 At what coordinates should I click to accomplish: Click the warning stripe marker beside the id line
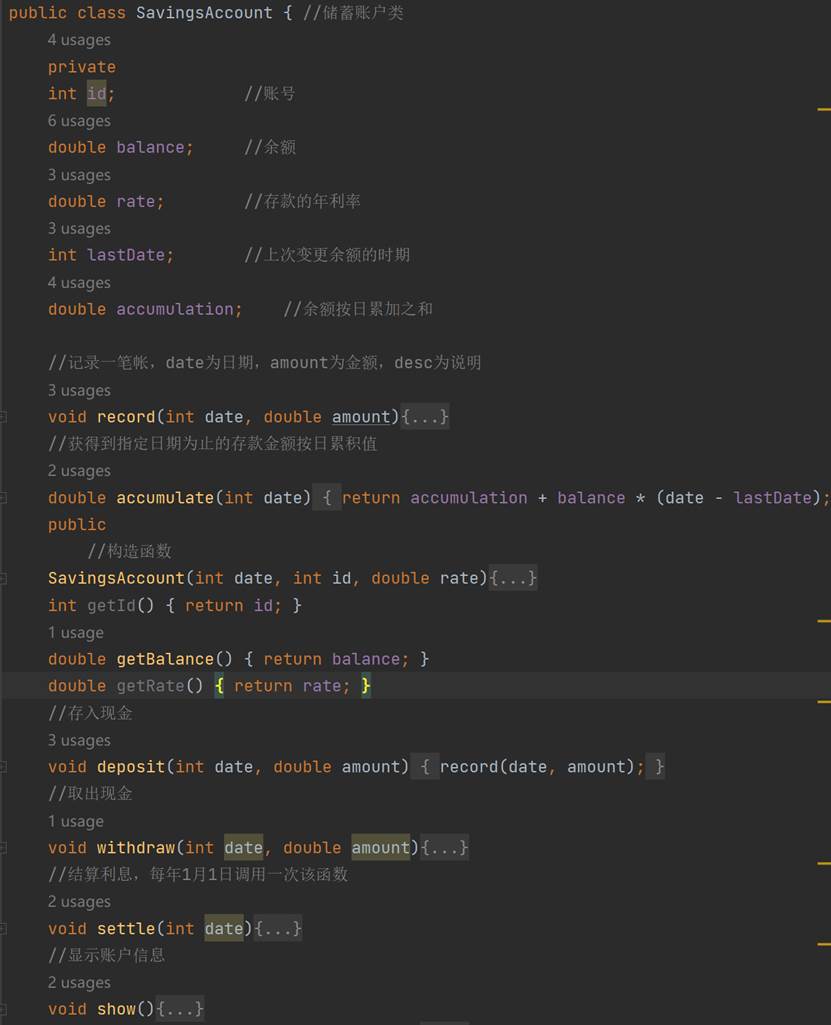click(x=824, y=108)
